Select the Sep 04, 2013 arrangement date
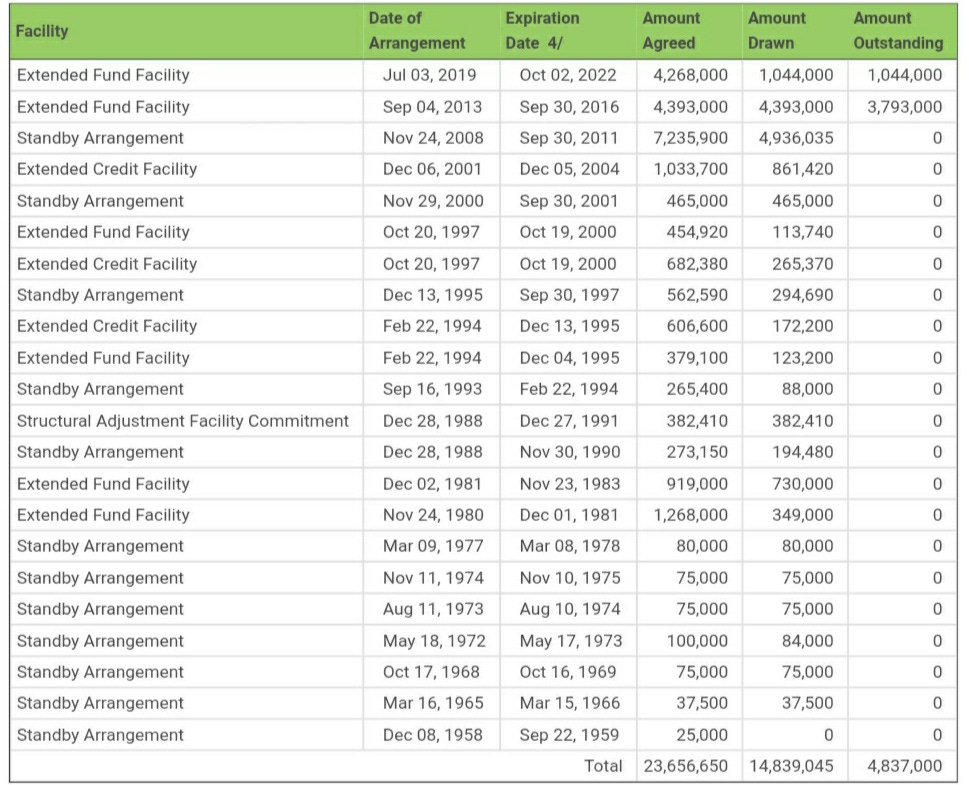 pos(432,107)
